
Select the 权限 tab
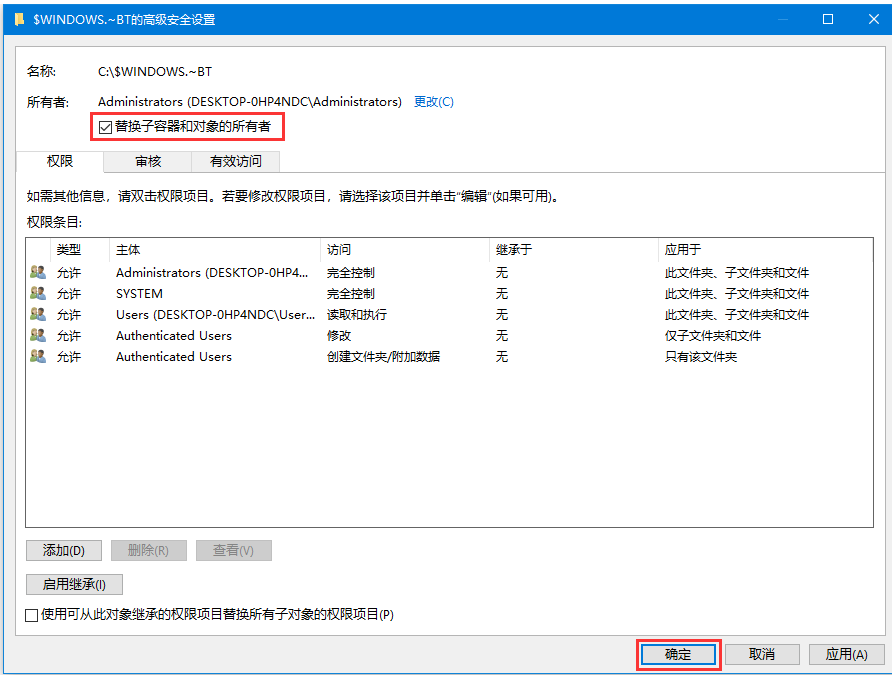[60, 161]
